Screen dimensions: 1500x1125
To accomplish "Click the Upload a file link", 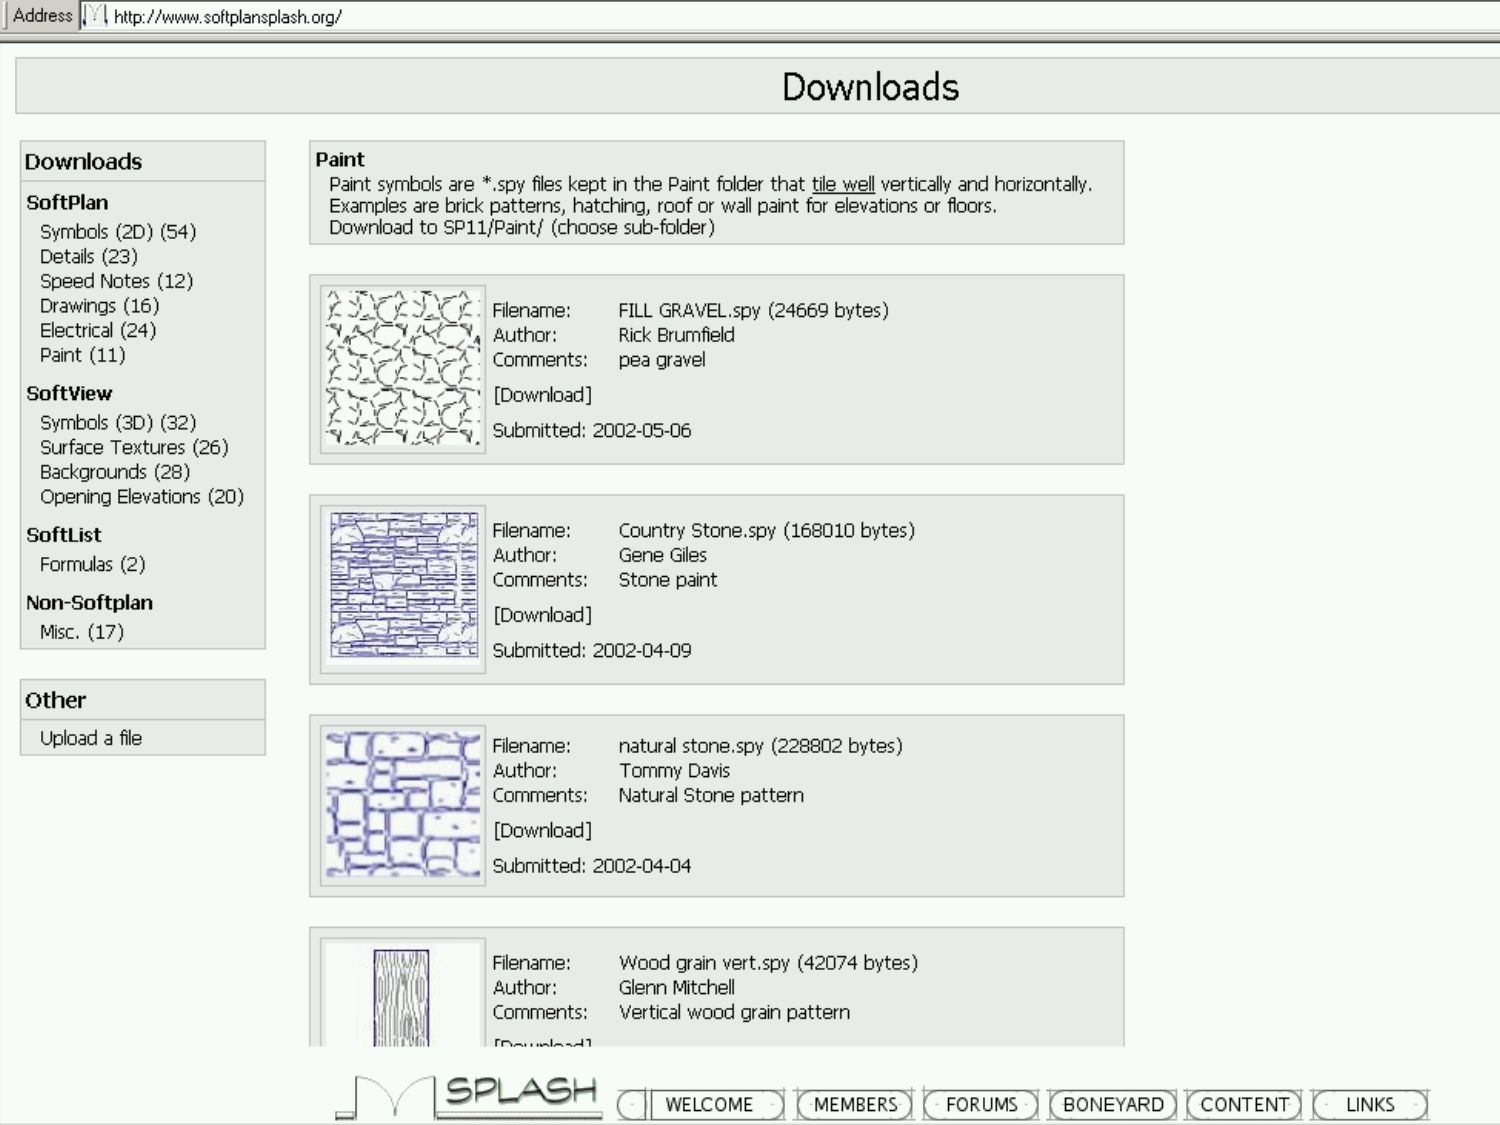I will click(91, 738).
